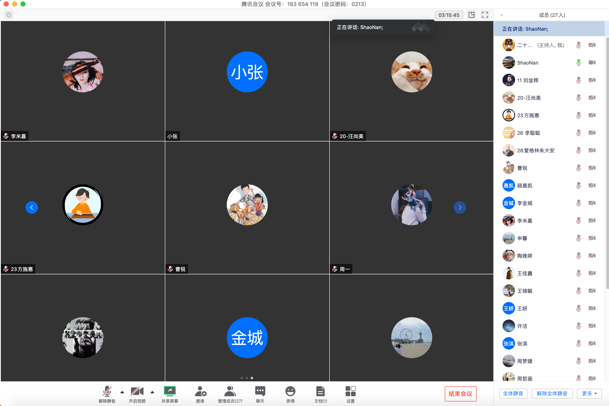
Task: Enter fullscreen using the top-right icon
Action: point(485,15)
